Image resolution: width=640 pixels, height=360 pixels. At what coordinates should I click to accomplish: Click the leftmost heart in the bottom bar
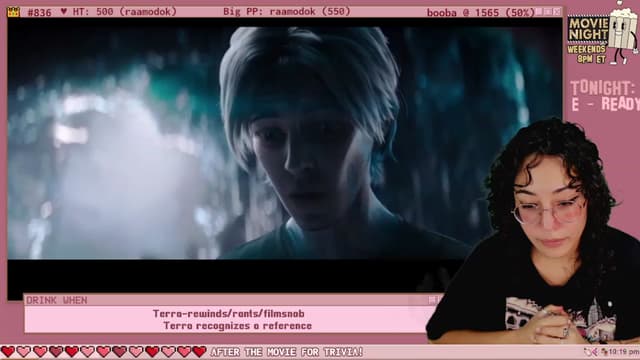pos(8,351)
